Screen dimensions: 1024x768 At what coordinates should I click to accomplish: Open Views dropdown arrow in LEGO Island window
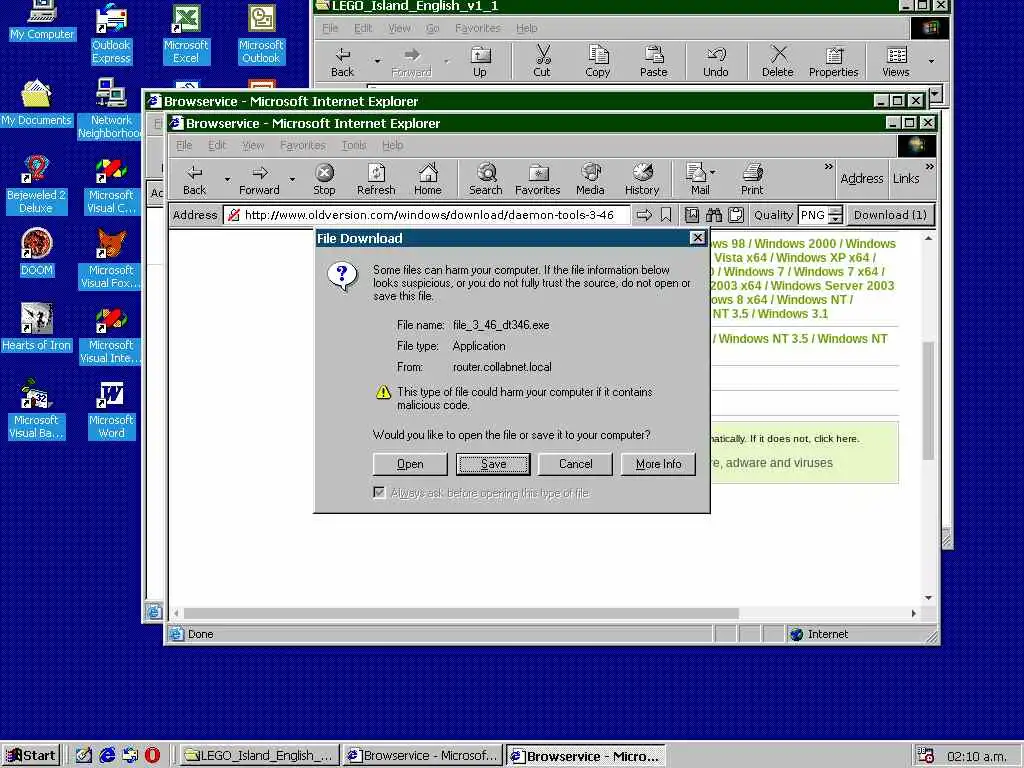(931, 61)
